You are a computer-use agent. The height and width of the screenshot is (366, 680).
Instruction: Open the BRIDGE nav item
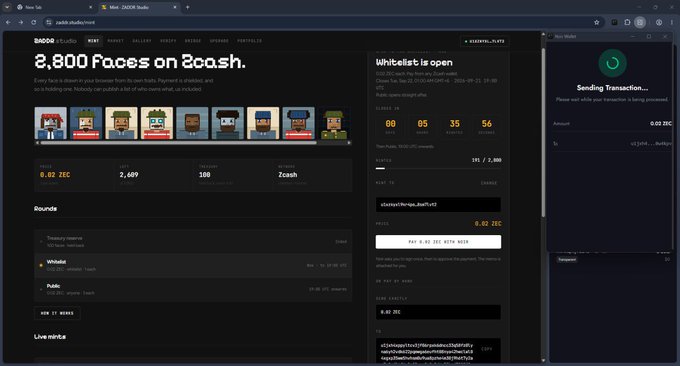193,41
